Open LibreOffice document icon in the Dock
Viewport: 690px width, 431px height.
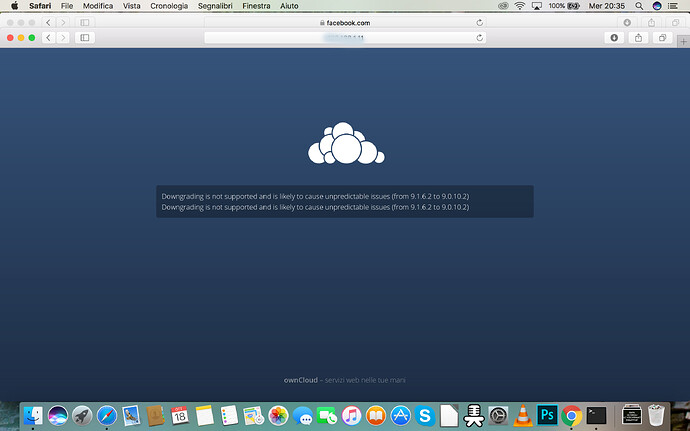(x=449, y=415)
